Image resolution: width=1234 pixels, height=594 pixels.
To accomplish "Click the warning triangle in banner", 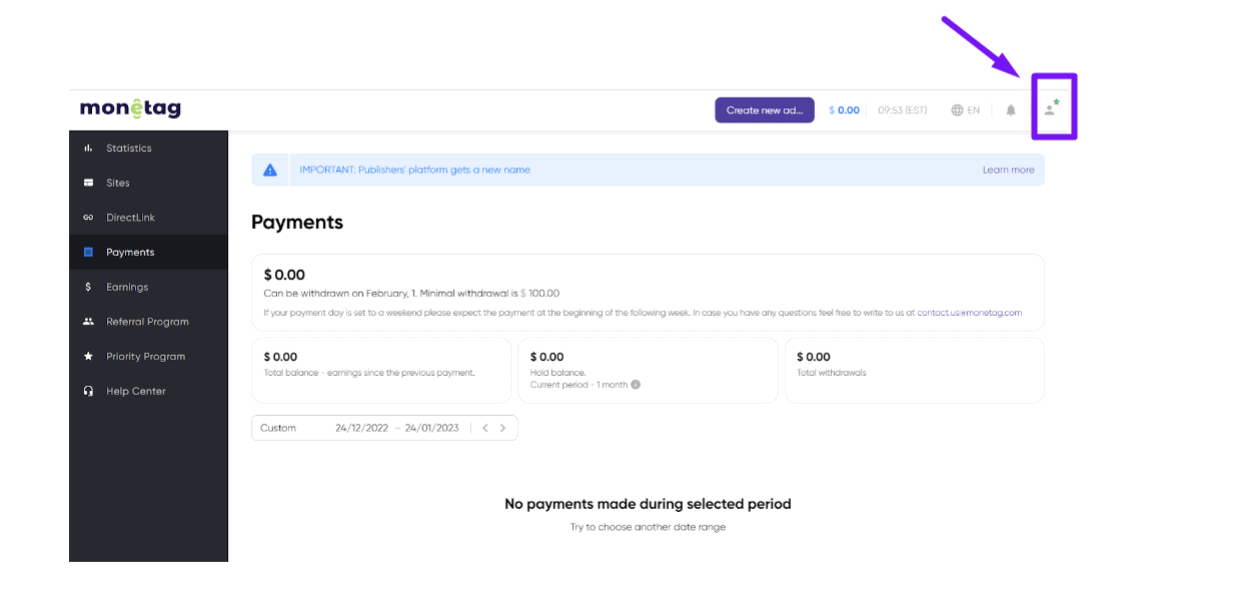I will pos(270,170).
